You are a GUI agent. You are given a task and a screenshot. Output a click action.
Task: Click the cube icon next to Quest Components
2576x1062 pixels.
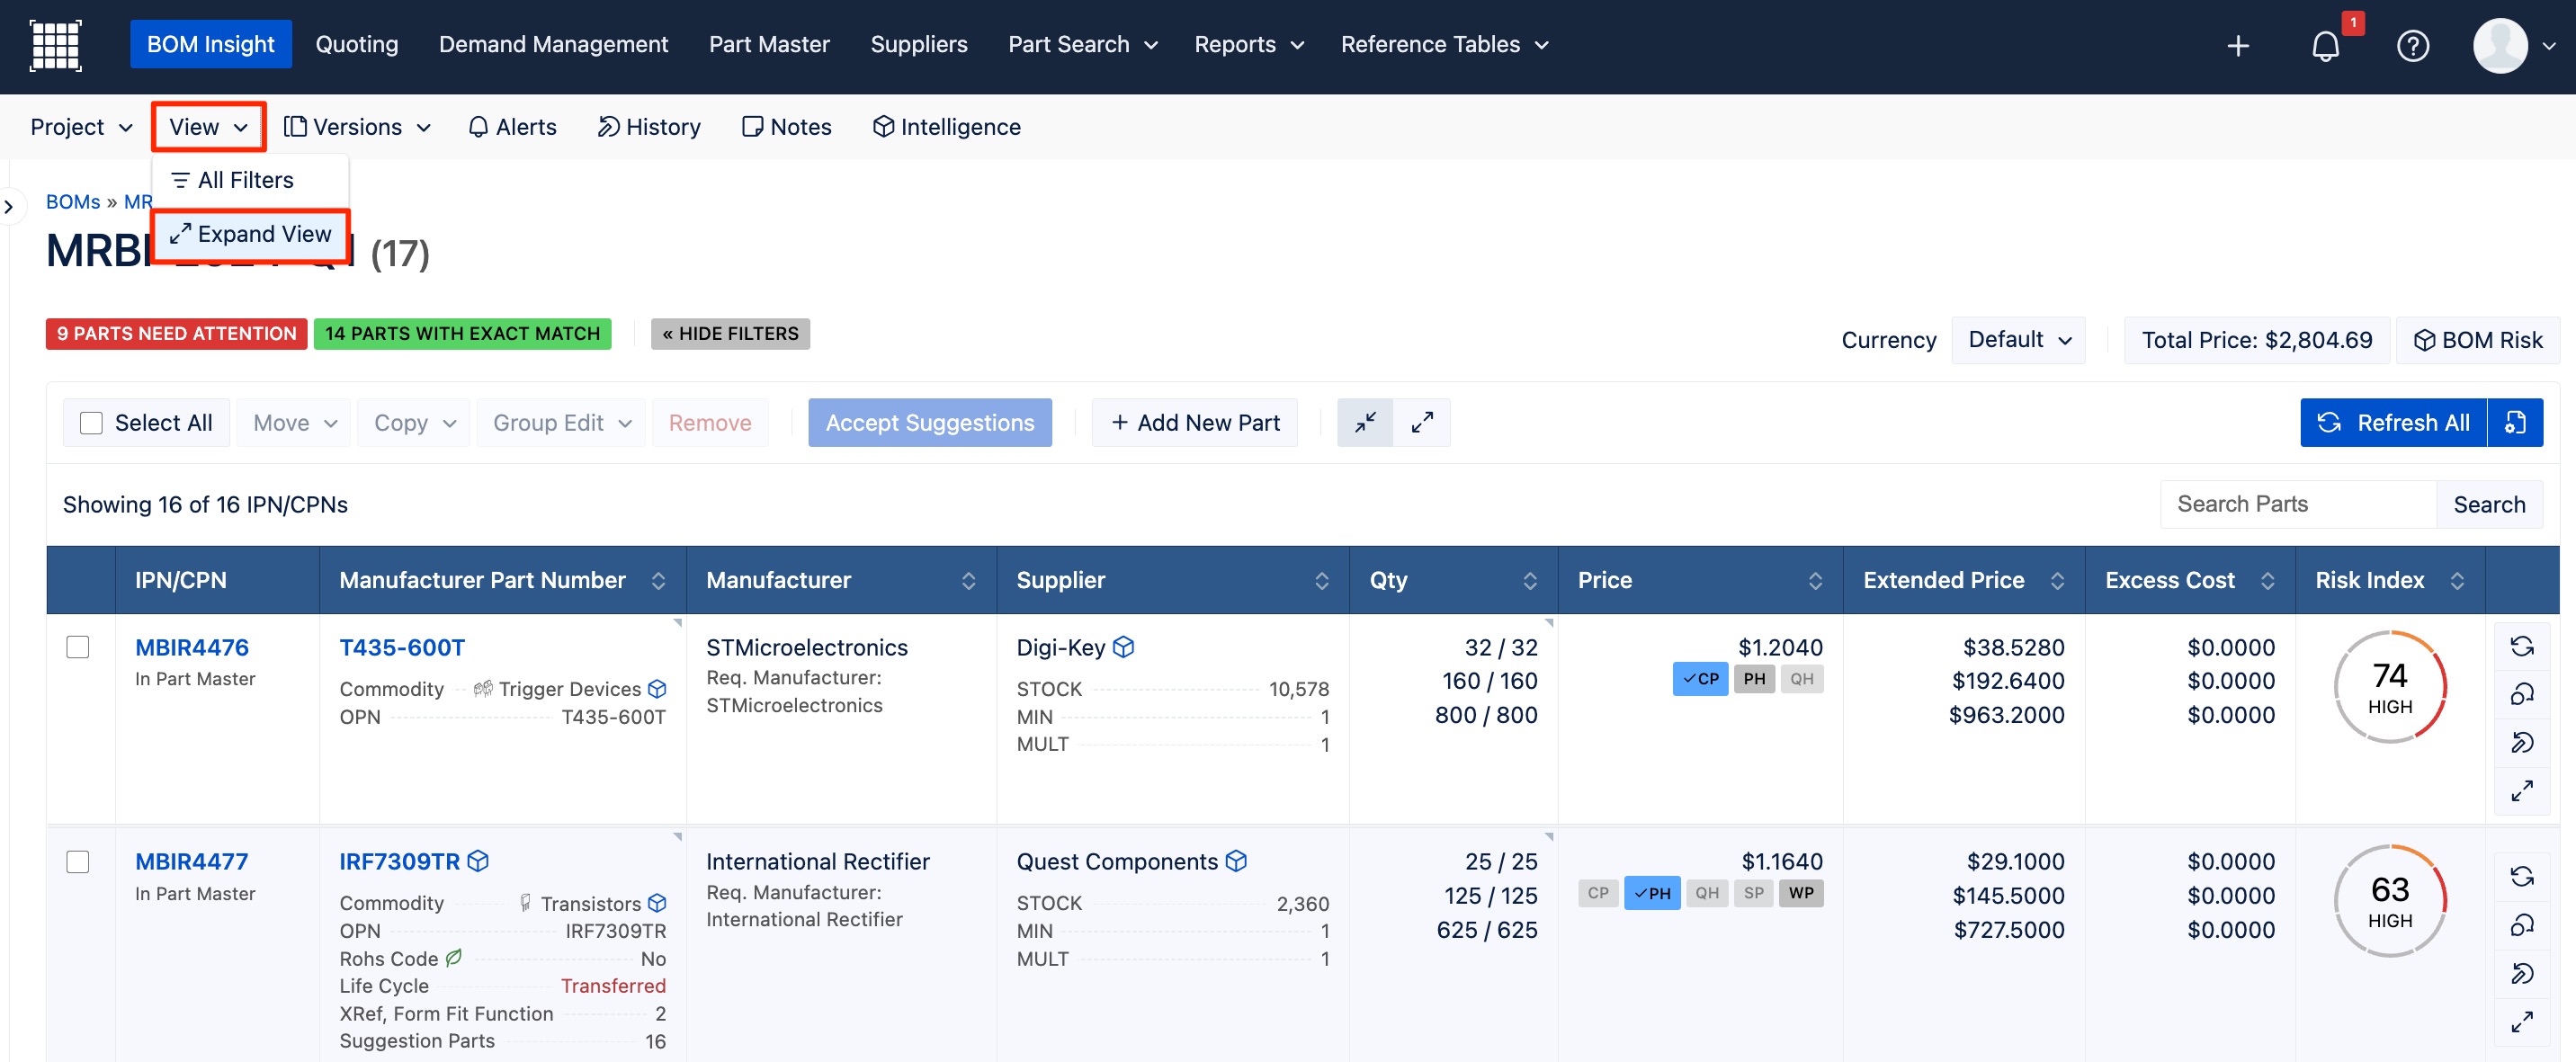point(1236,861)
